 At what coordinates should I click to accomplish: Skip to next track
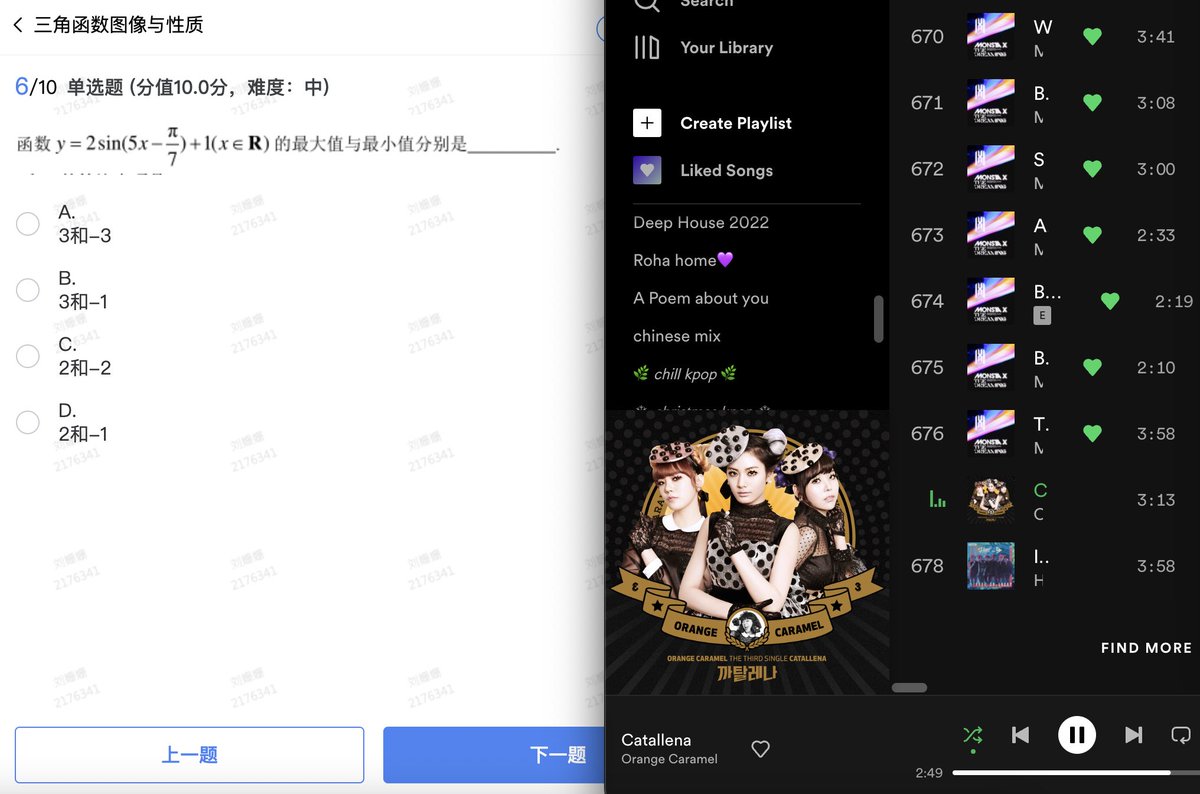(x=1133, y=735)
